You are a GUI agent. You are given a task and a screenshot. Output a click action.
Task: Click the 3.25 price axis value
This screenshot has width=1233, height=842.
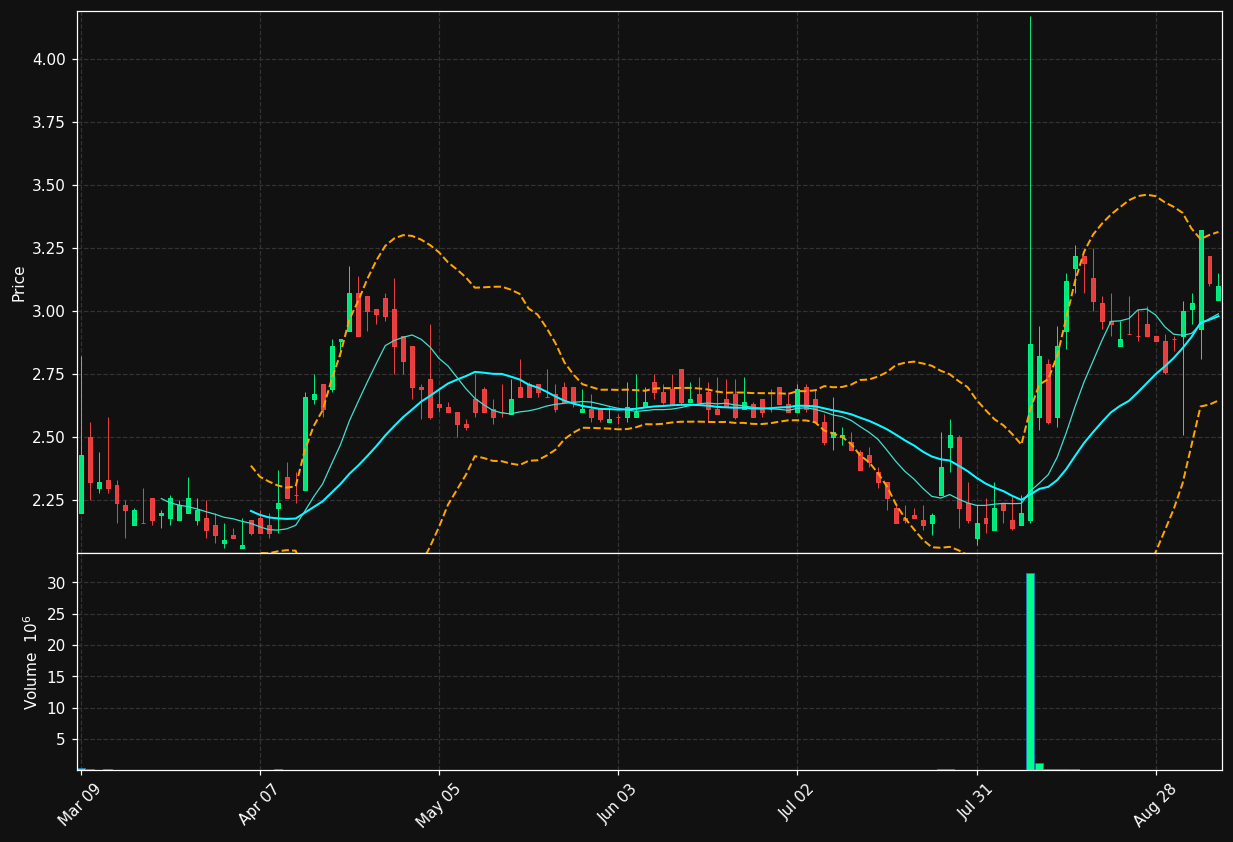point(49,249)
